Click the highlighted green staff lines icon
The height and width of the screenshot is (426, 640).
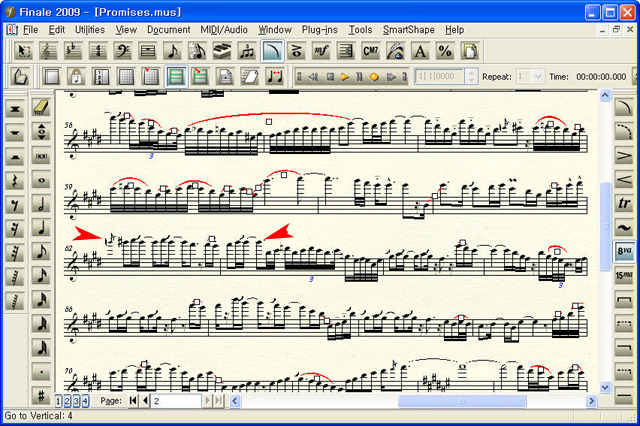[x=176, y=76]
